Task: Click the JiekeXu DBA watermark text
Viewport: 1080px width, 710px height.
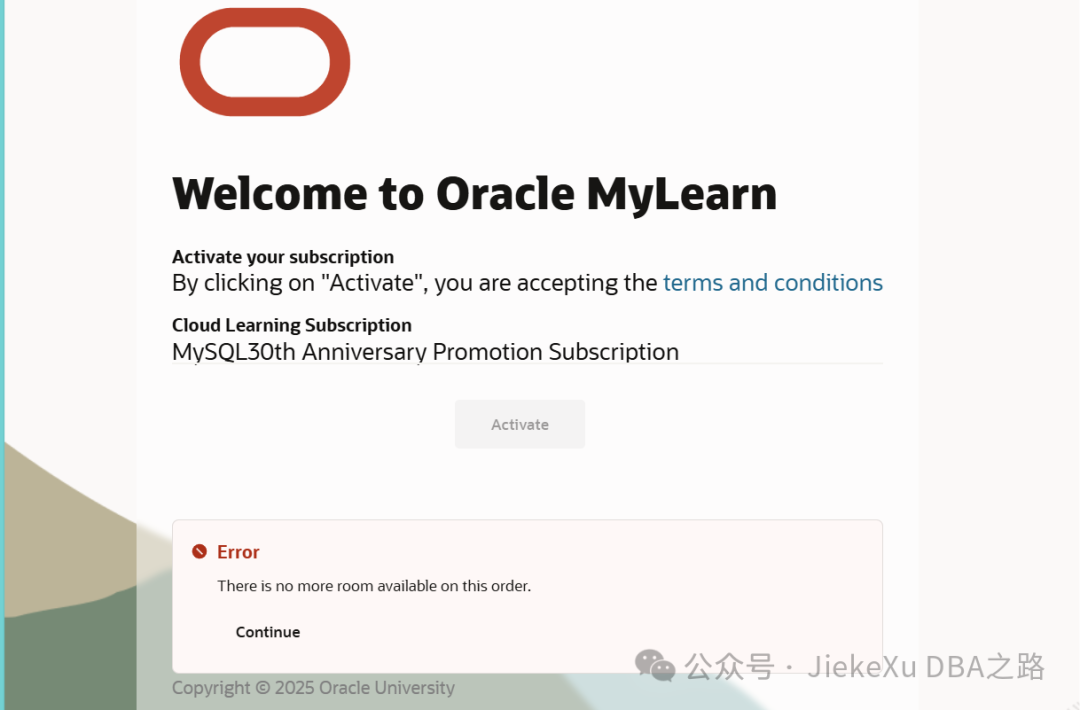Action: [865, 666]
